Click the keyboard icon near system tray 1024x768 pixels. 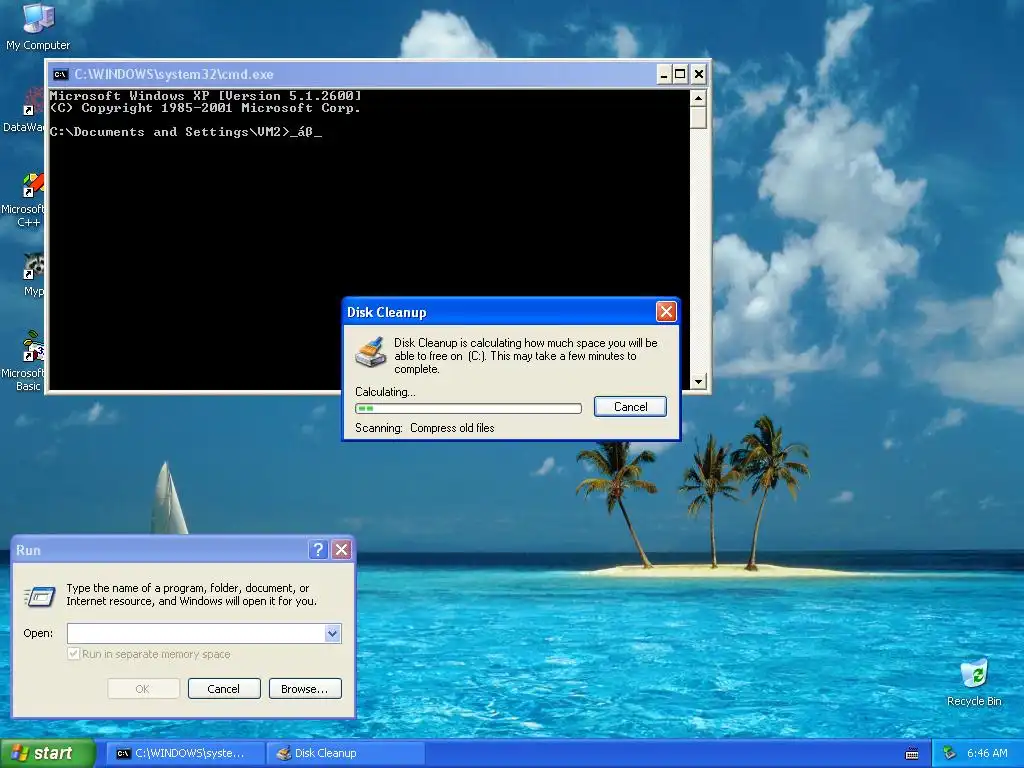click(x=912, y=754)
